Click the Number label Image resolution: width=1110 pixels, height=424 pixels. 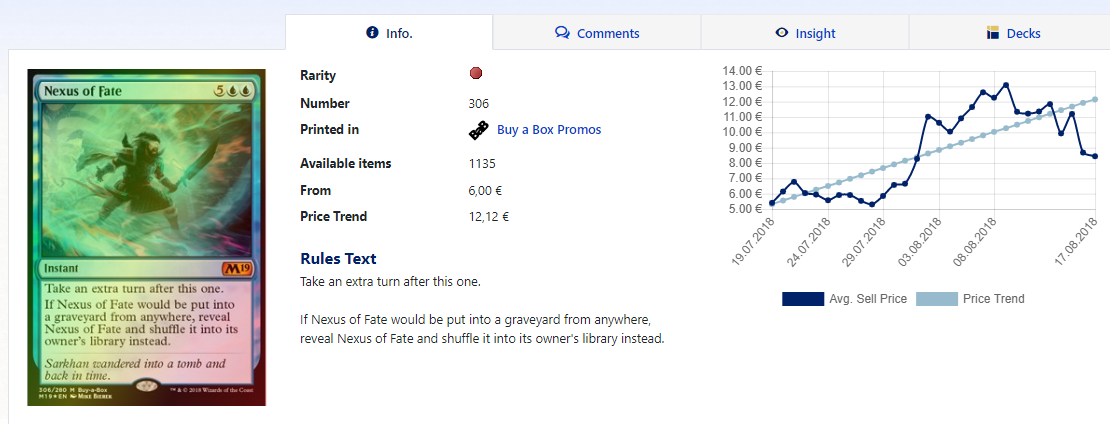click(325, 103)
